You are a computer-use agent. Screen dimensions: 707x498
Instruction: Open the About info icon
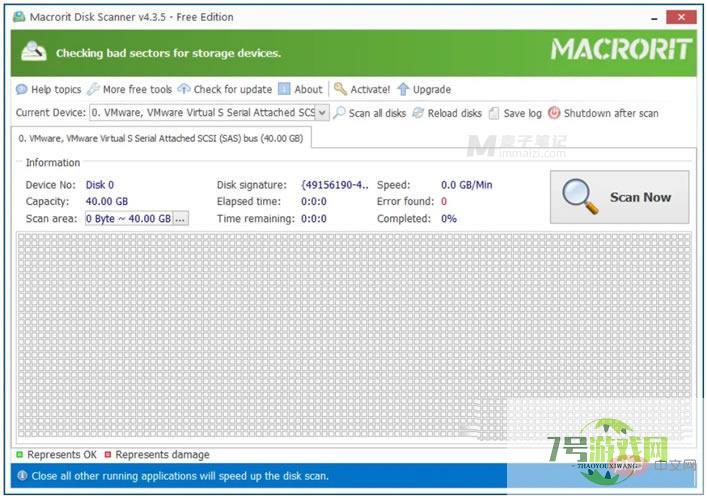(x=284, y=89)
